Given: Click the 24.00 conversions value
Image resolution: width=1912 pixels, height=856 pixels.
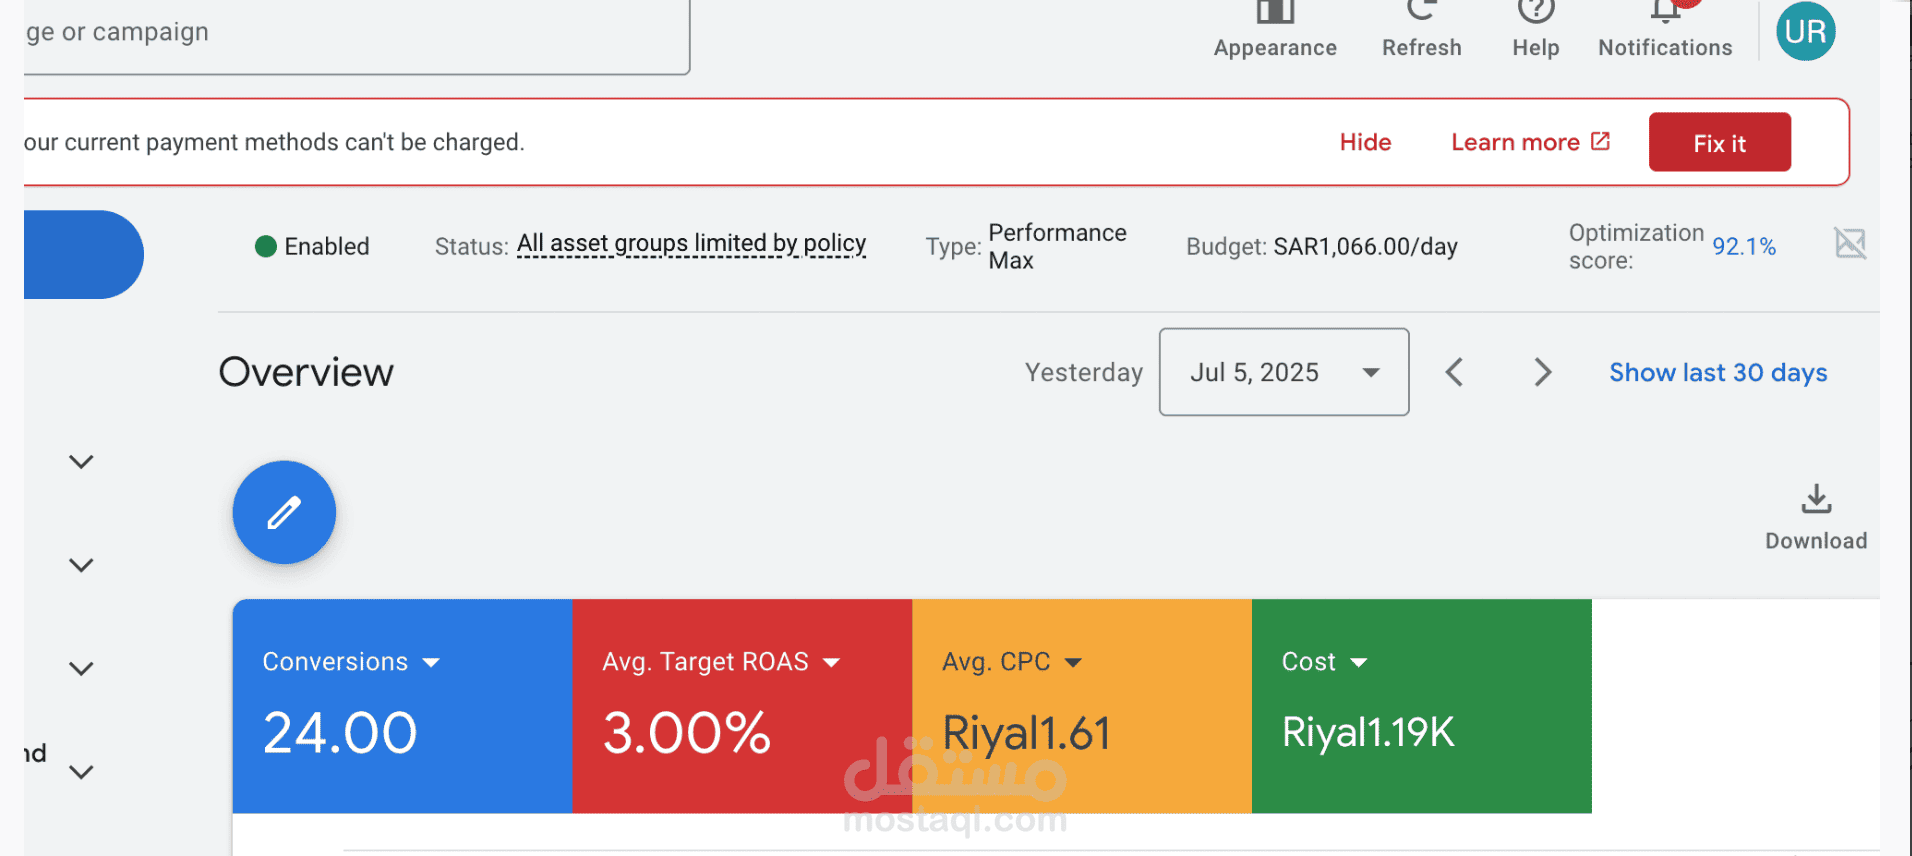Looking at the screenshot, I should tap(340, 733).
